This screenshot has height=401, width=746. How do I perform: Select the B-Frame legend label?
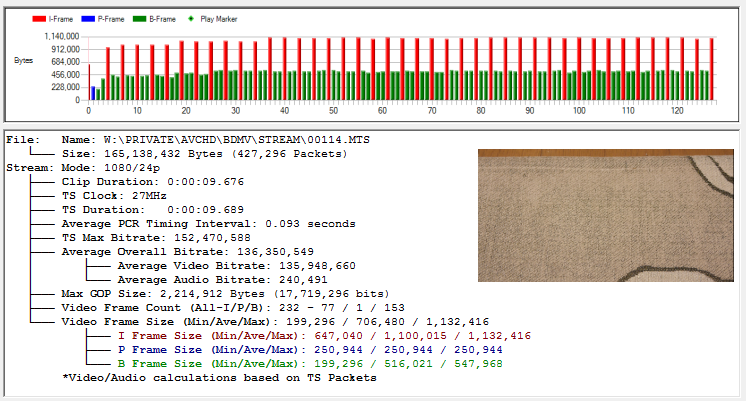point(164,18)
